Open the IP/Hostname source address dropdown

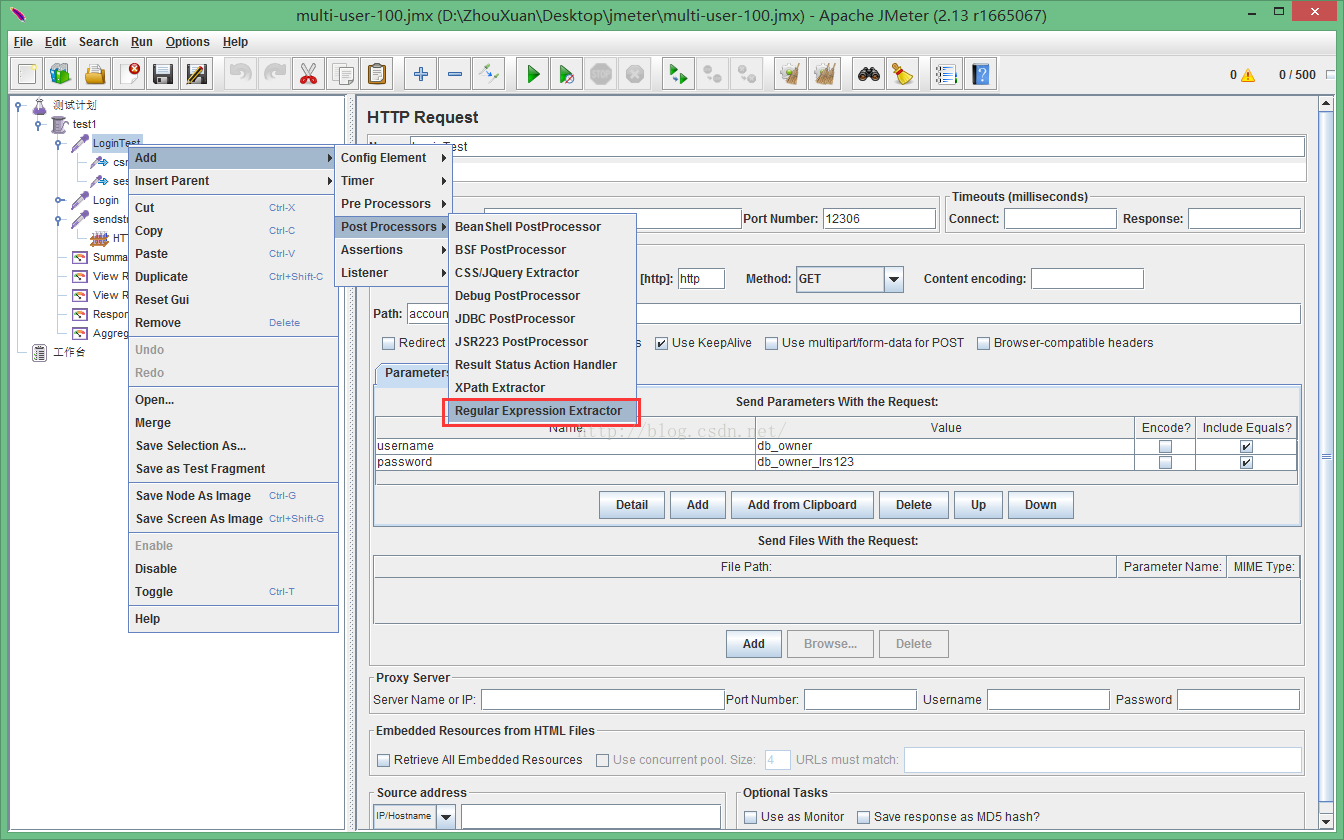(x=445, y=817)
